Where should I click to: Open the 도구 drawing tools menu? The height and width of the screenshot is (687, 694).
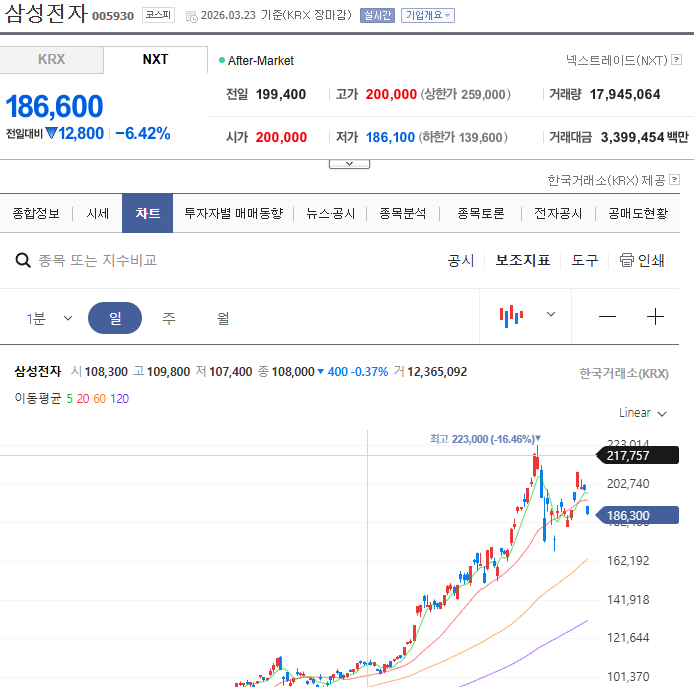click(x=585, y=260)
